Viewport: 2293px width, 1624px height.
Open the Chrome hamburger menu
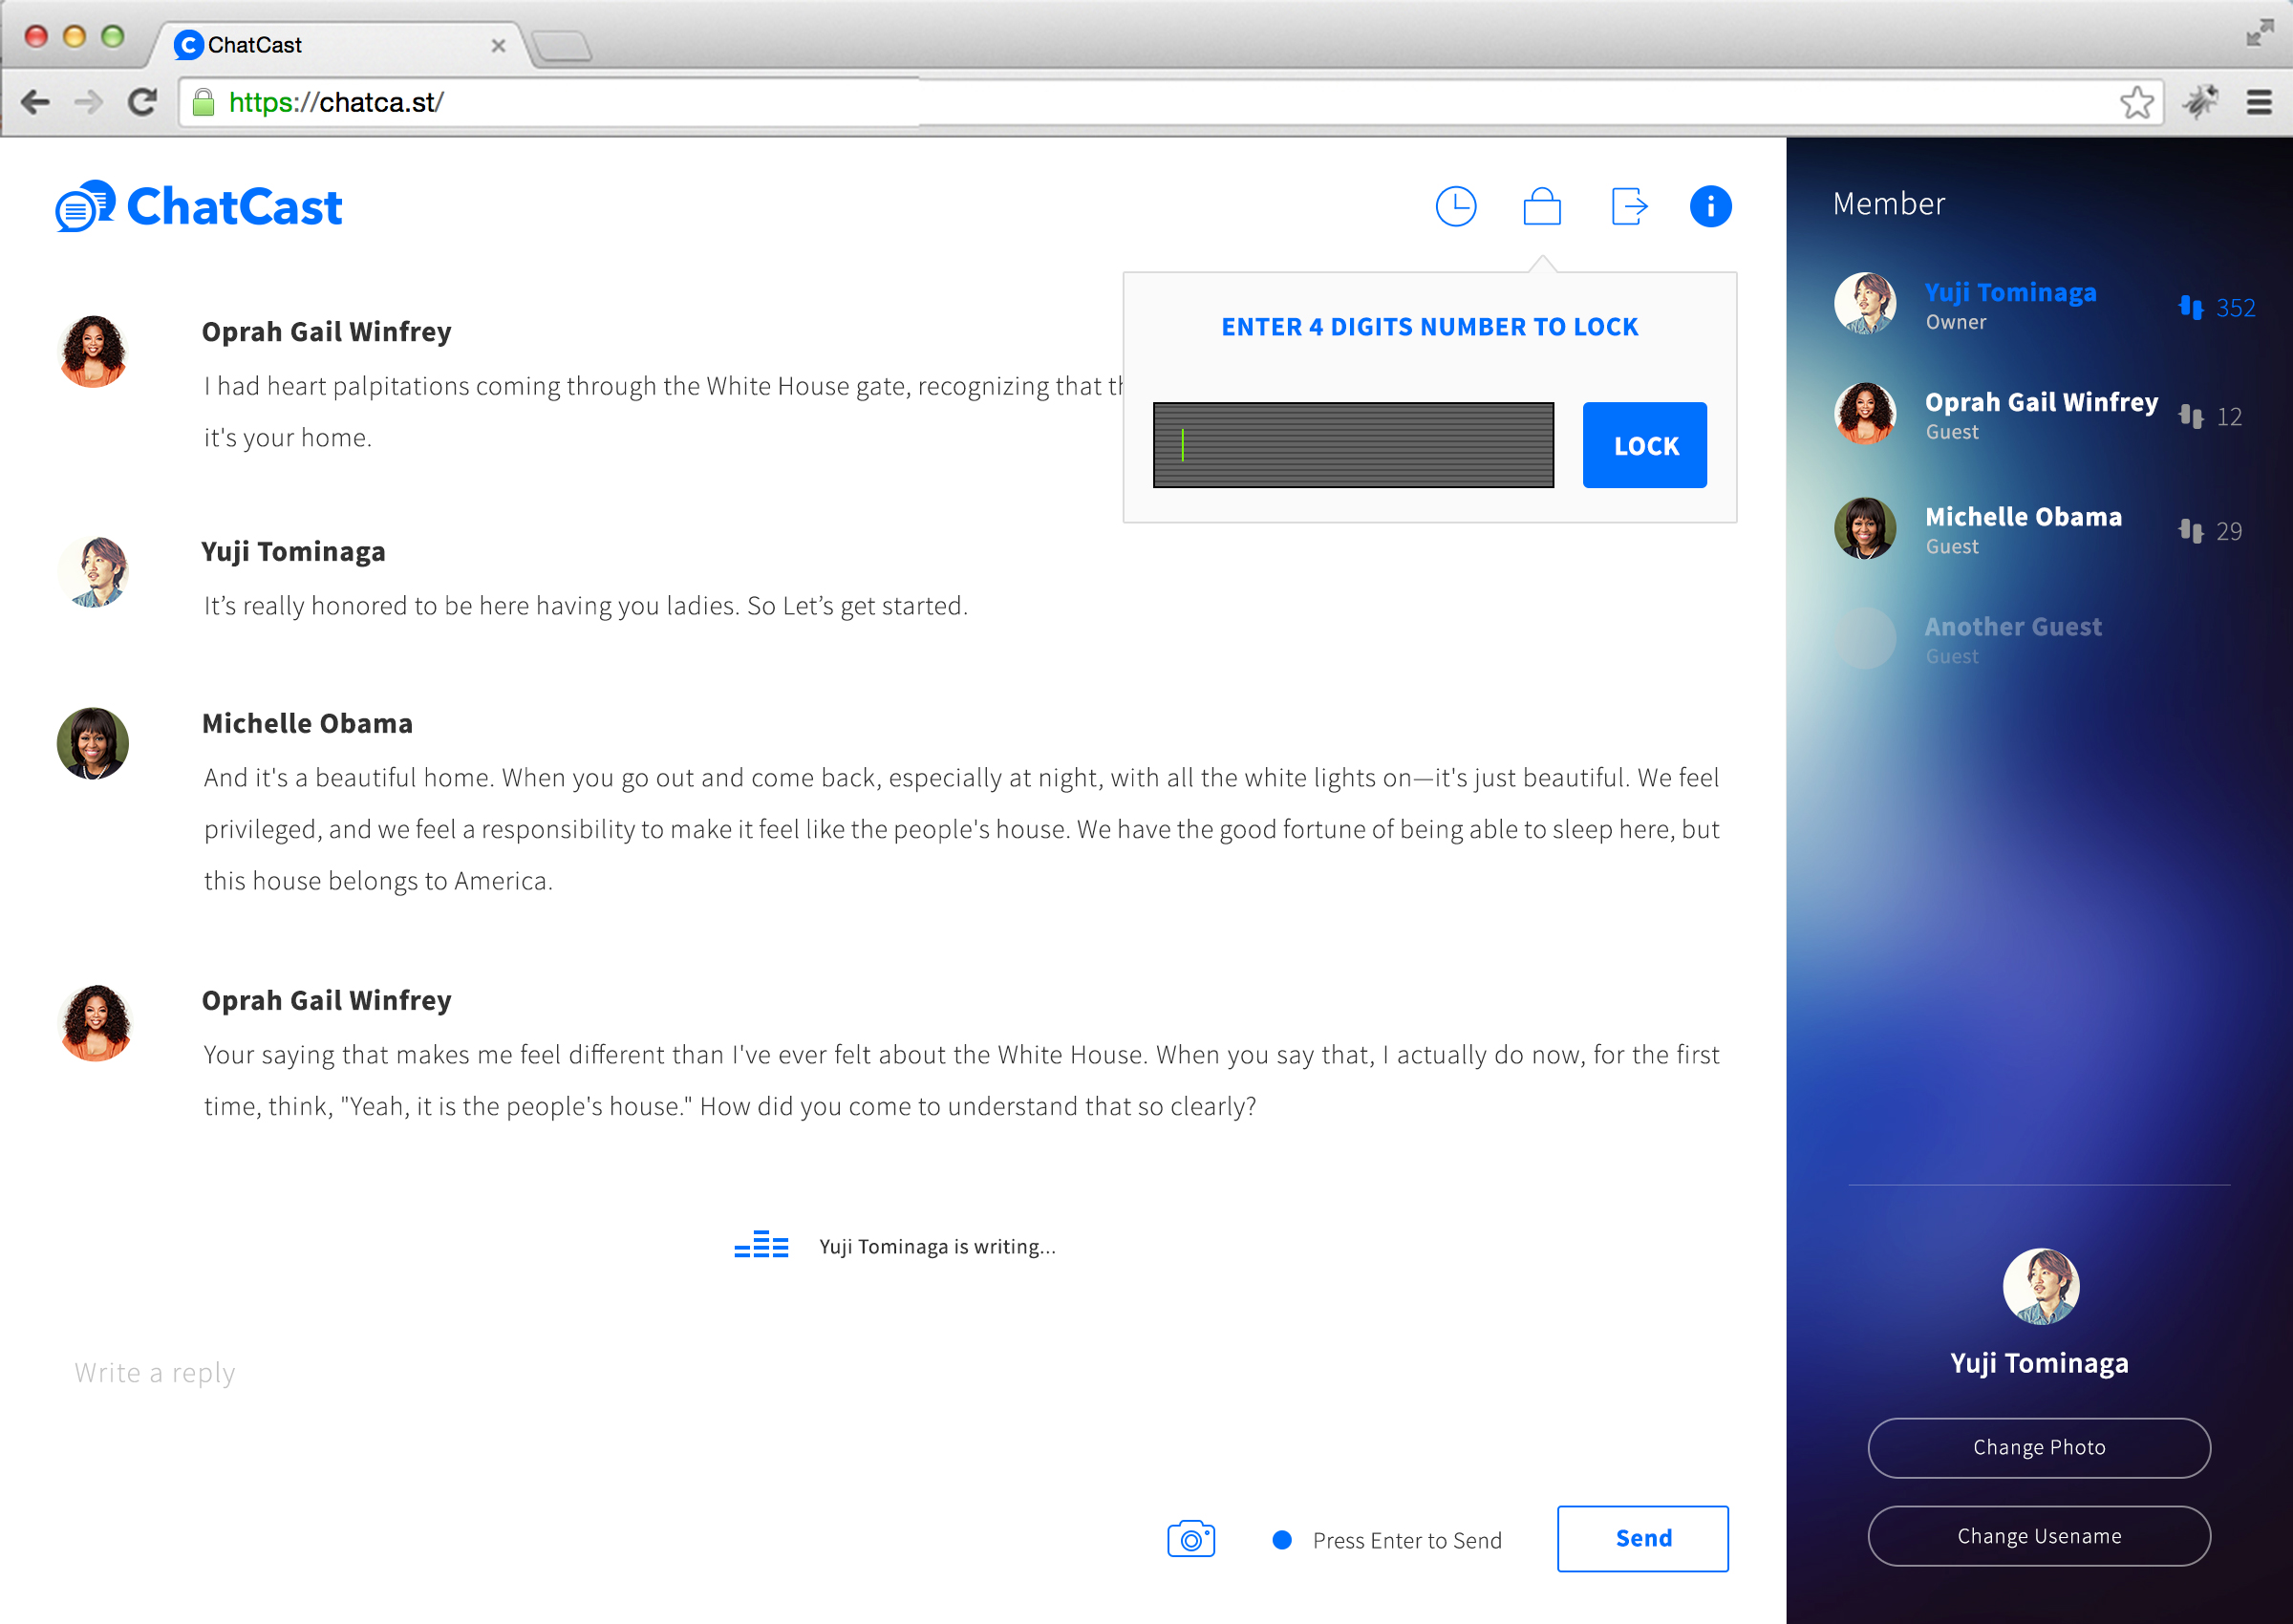[2259, 102]
